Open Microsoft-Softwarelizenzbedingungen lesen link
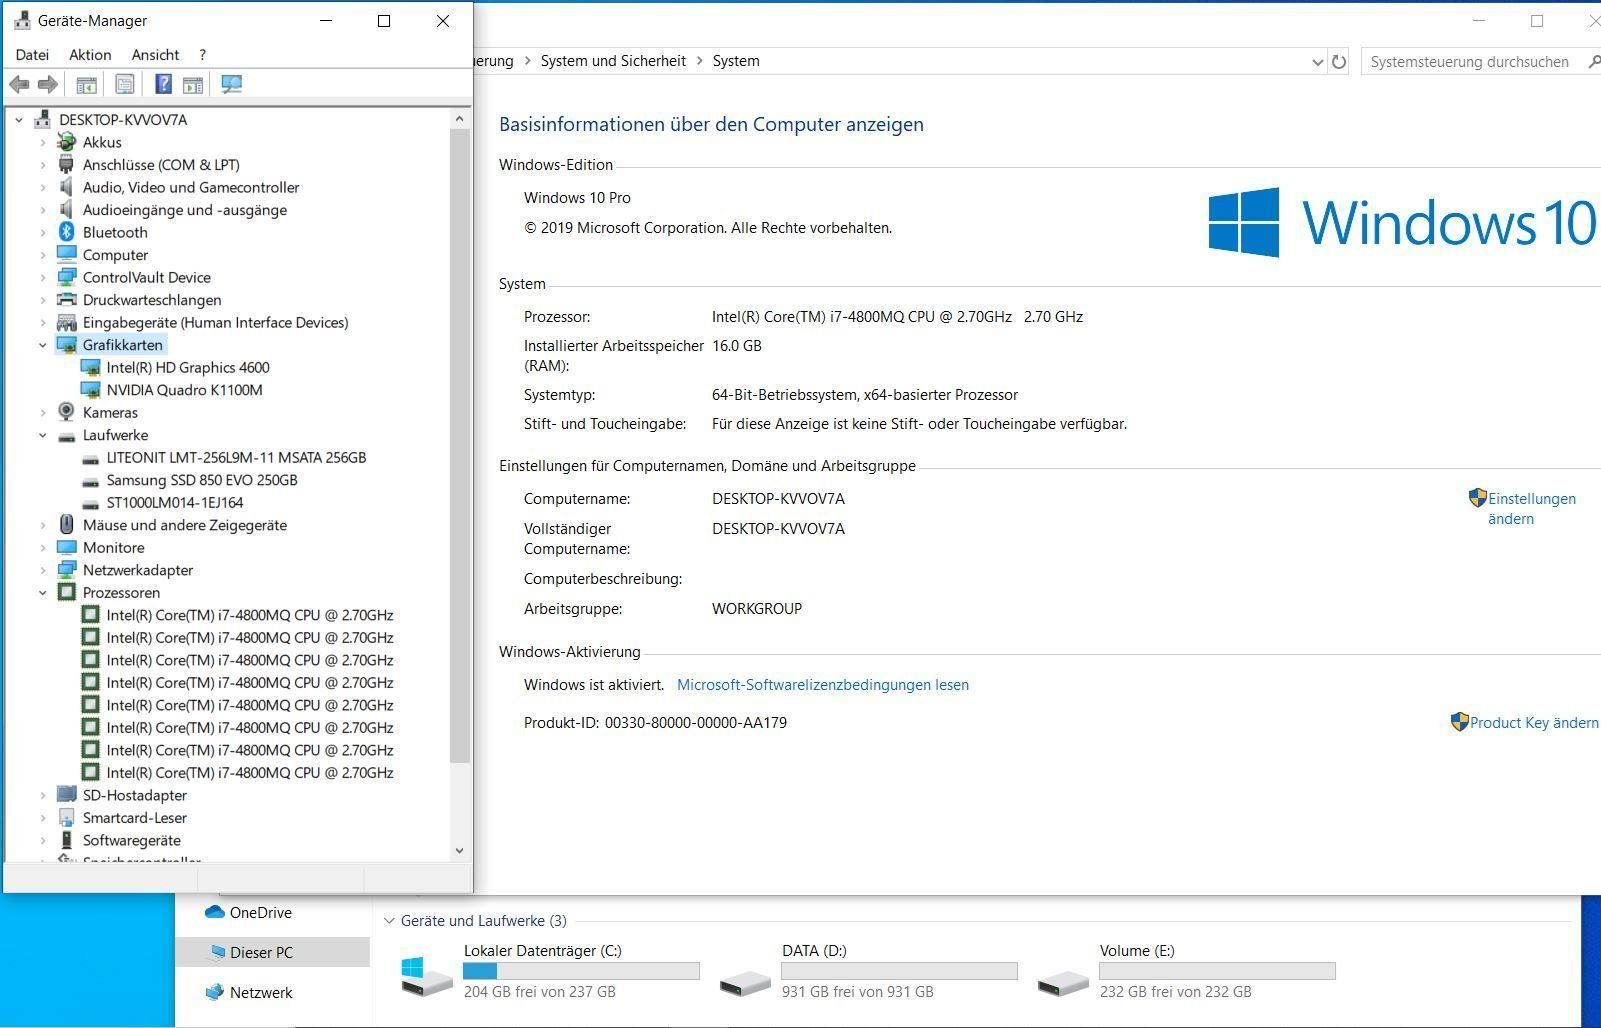Screen dimensions: 1601x1028 [823, 685]
